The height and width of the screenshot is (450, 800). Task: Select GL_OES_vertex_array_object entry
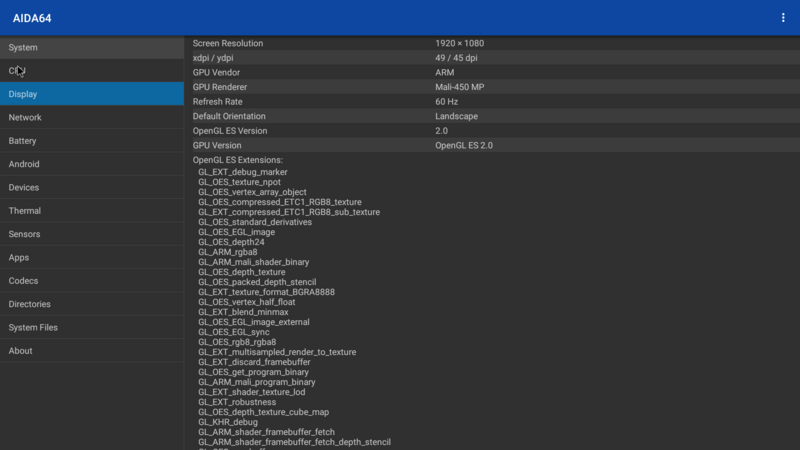coord(252,192)
